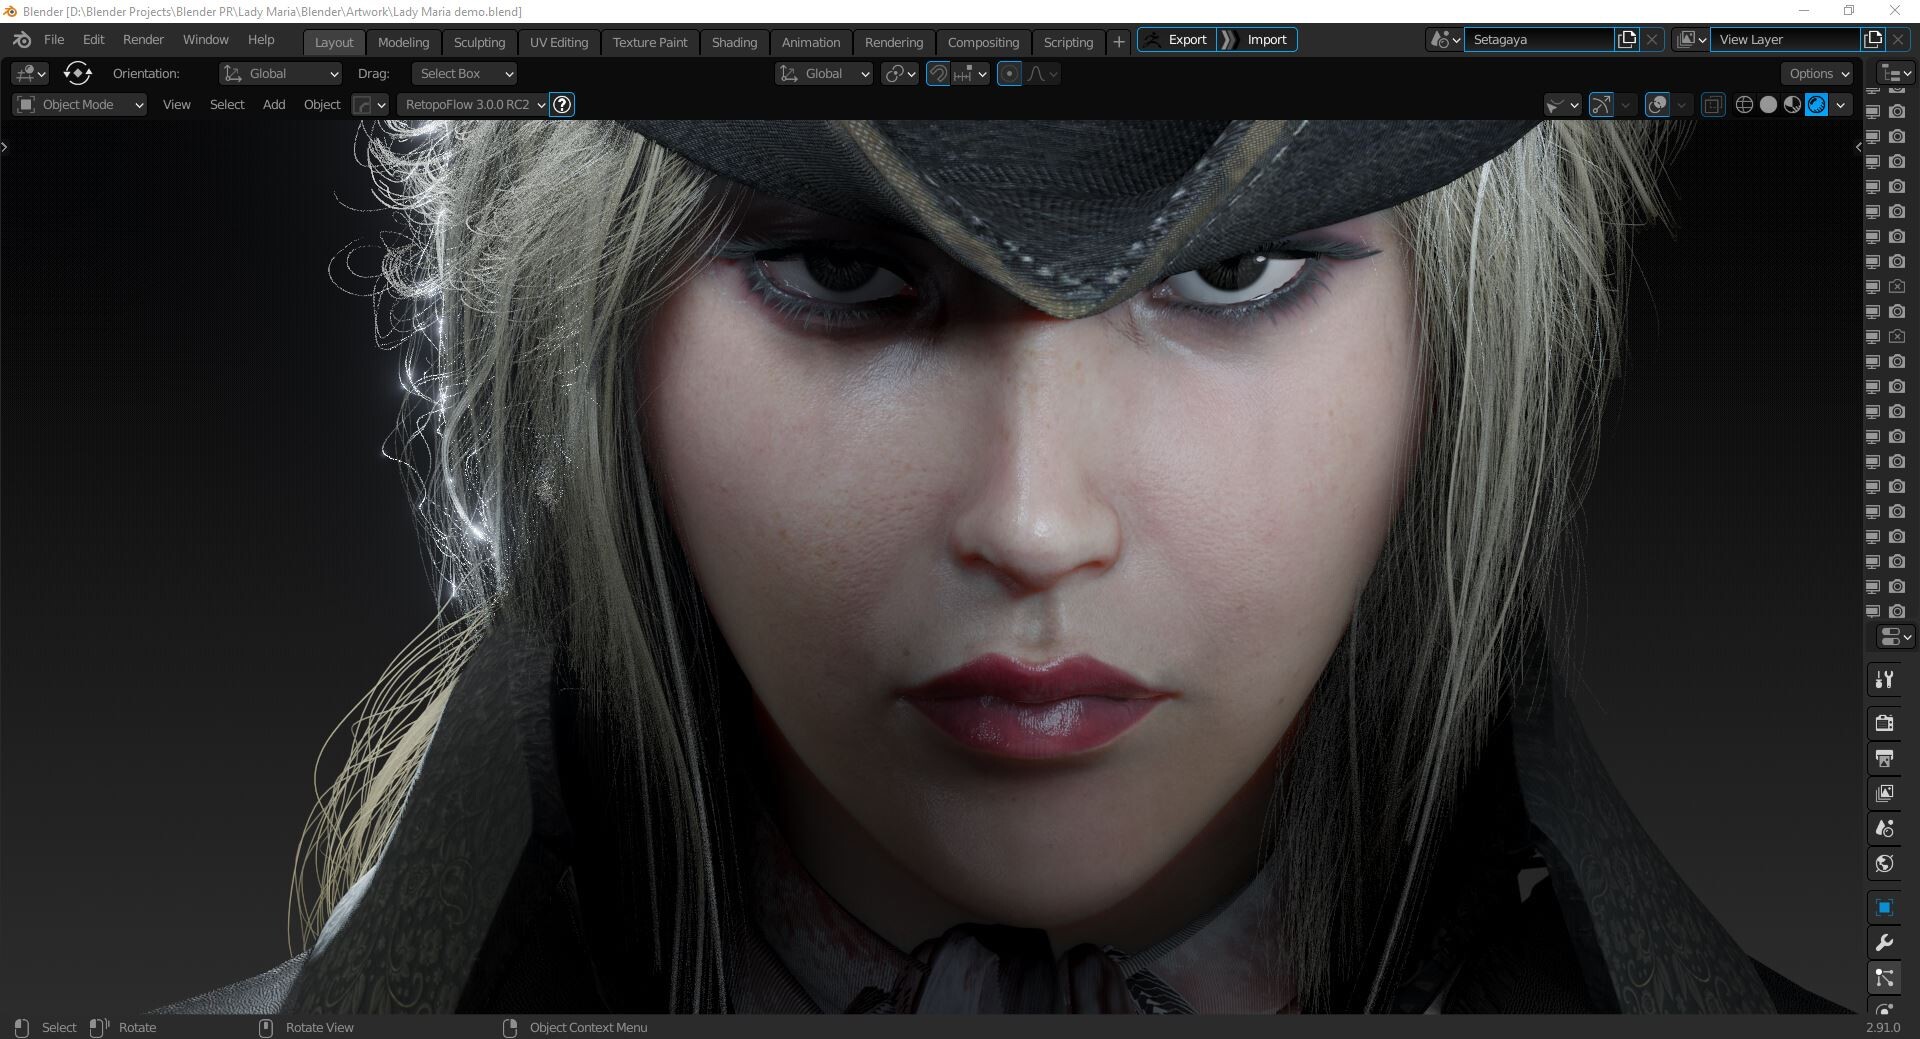
Task: Open the viewport View menu
Action: [176, 105]
